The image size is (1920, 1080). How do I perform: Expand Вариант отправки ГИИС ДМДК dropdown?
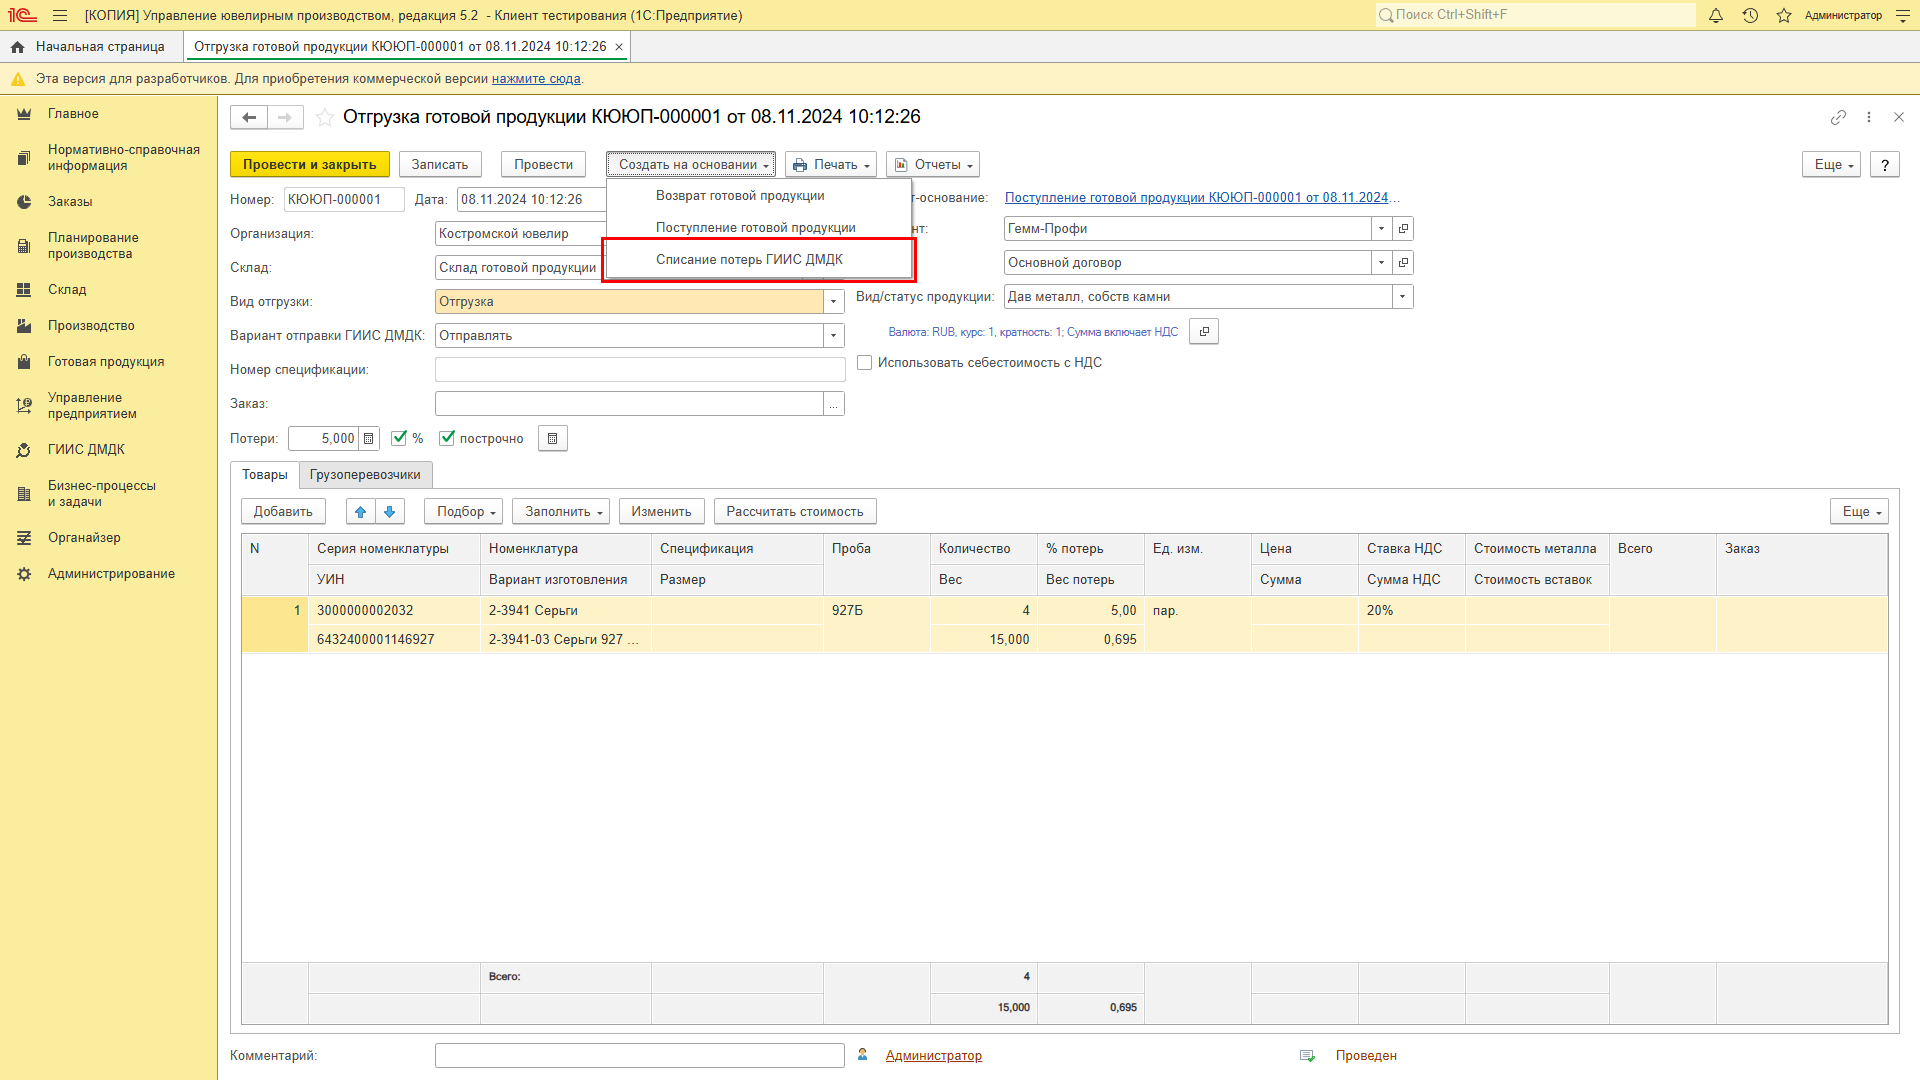pos(833,336)
